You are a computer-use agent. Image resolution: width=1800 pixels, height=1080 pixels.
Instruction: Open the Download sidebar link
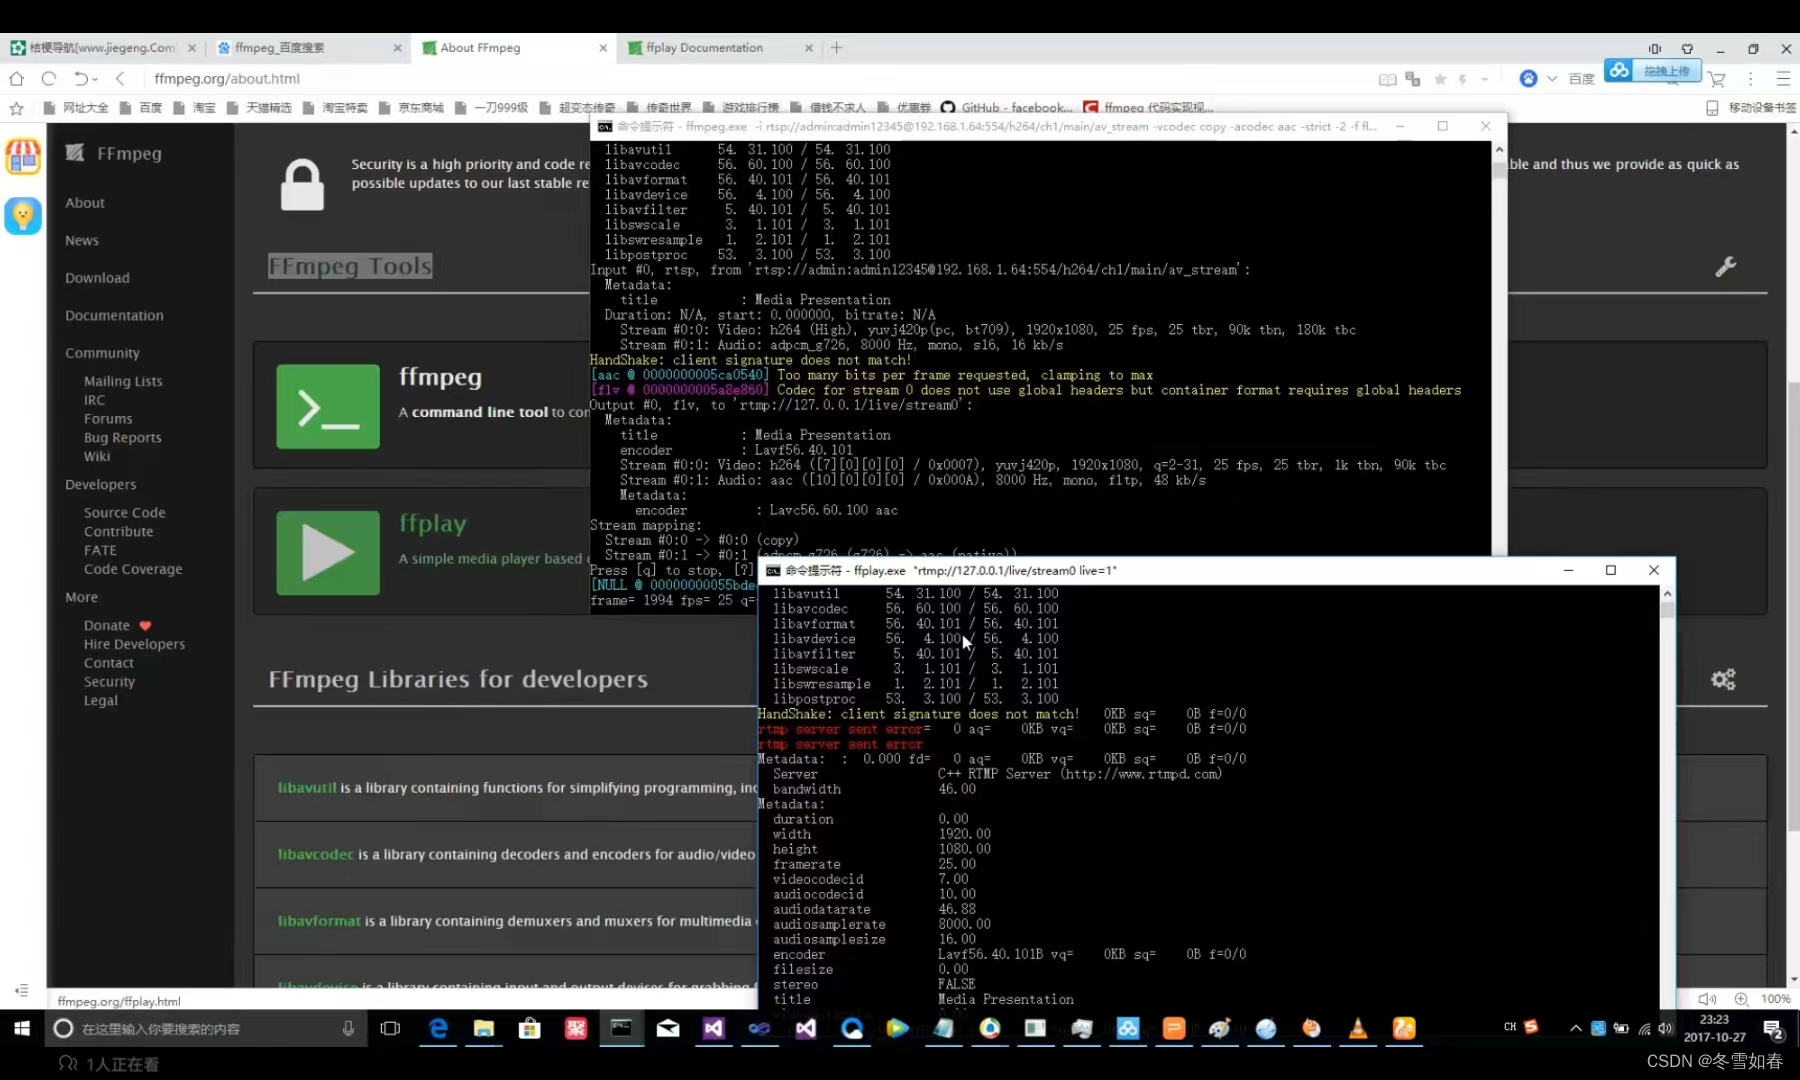click(97, 278)
